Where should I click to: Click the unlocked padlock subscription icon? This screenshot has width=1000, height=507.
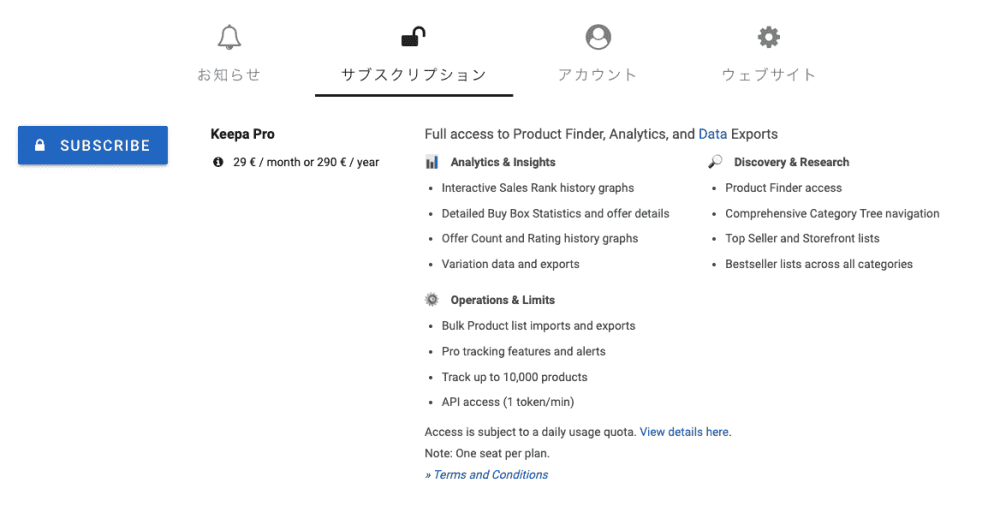tap(413, 37)
